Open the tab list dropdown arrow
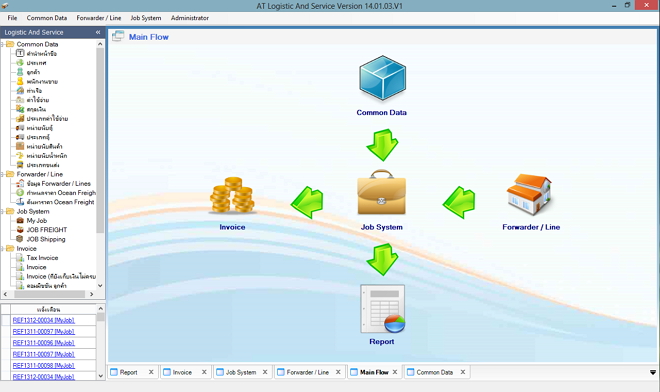This screenshot has height=392, width=660. (653, 372)
